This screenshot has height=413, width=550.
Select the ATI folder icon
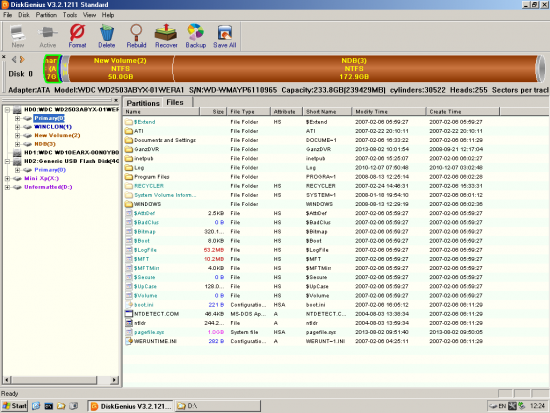pyautogui.click(x=129, y=131)
